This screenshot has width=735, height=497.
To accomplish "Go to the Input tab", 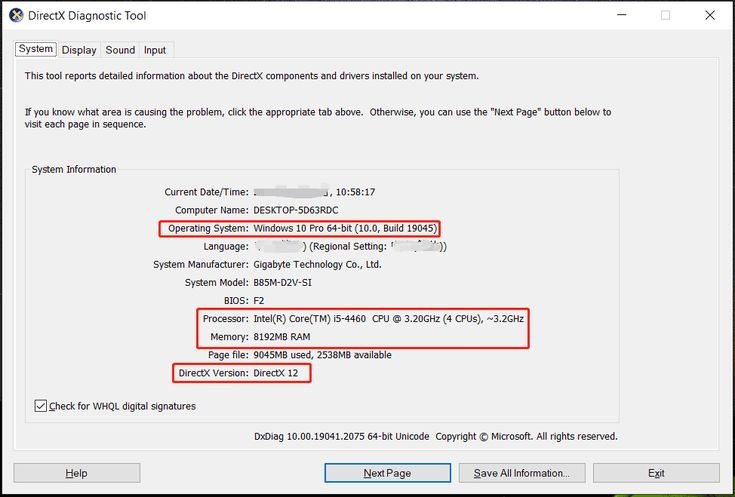I will (x=155, y=50).
